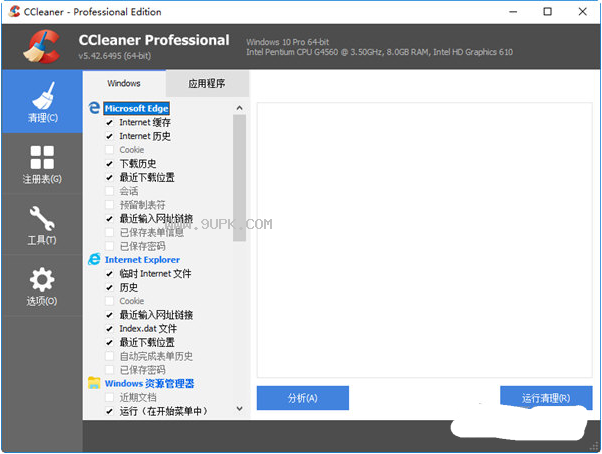Image resolution: width=602 pixels, height=454 pixels.
Task: Maximize the CCleaner window
Action: pos(547,12)
